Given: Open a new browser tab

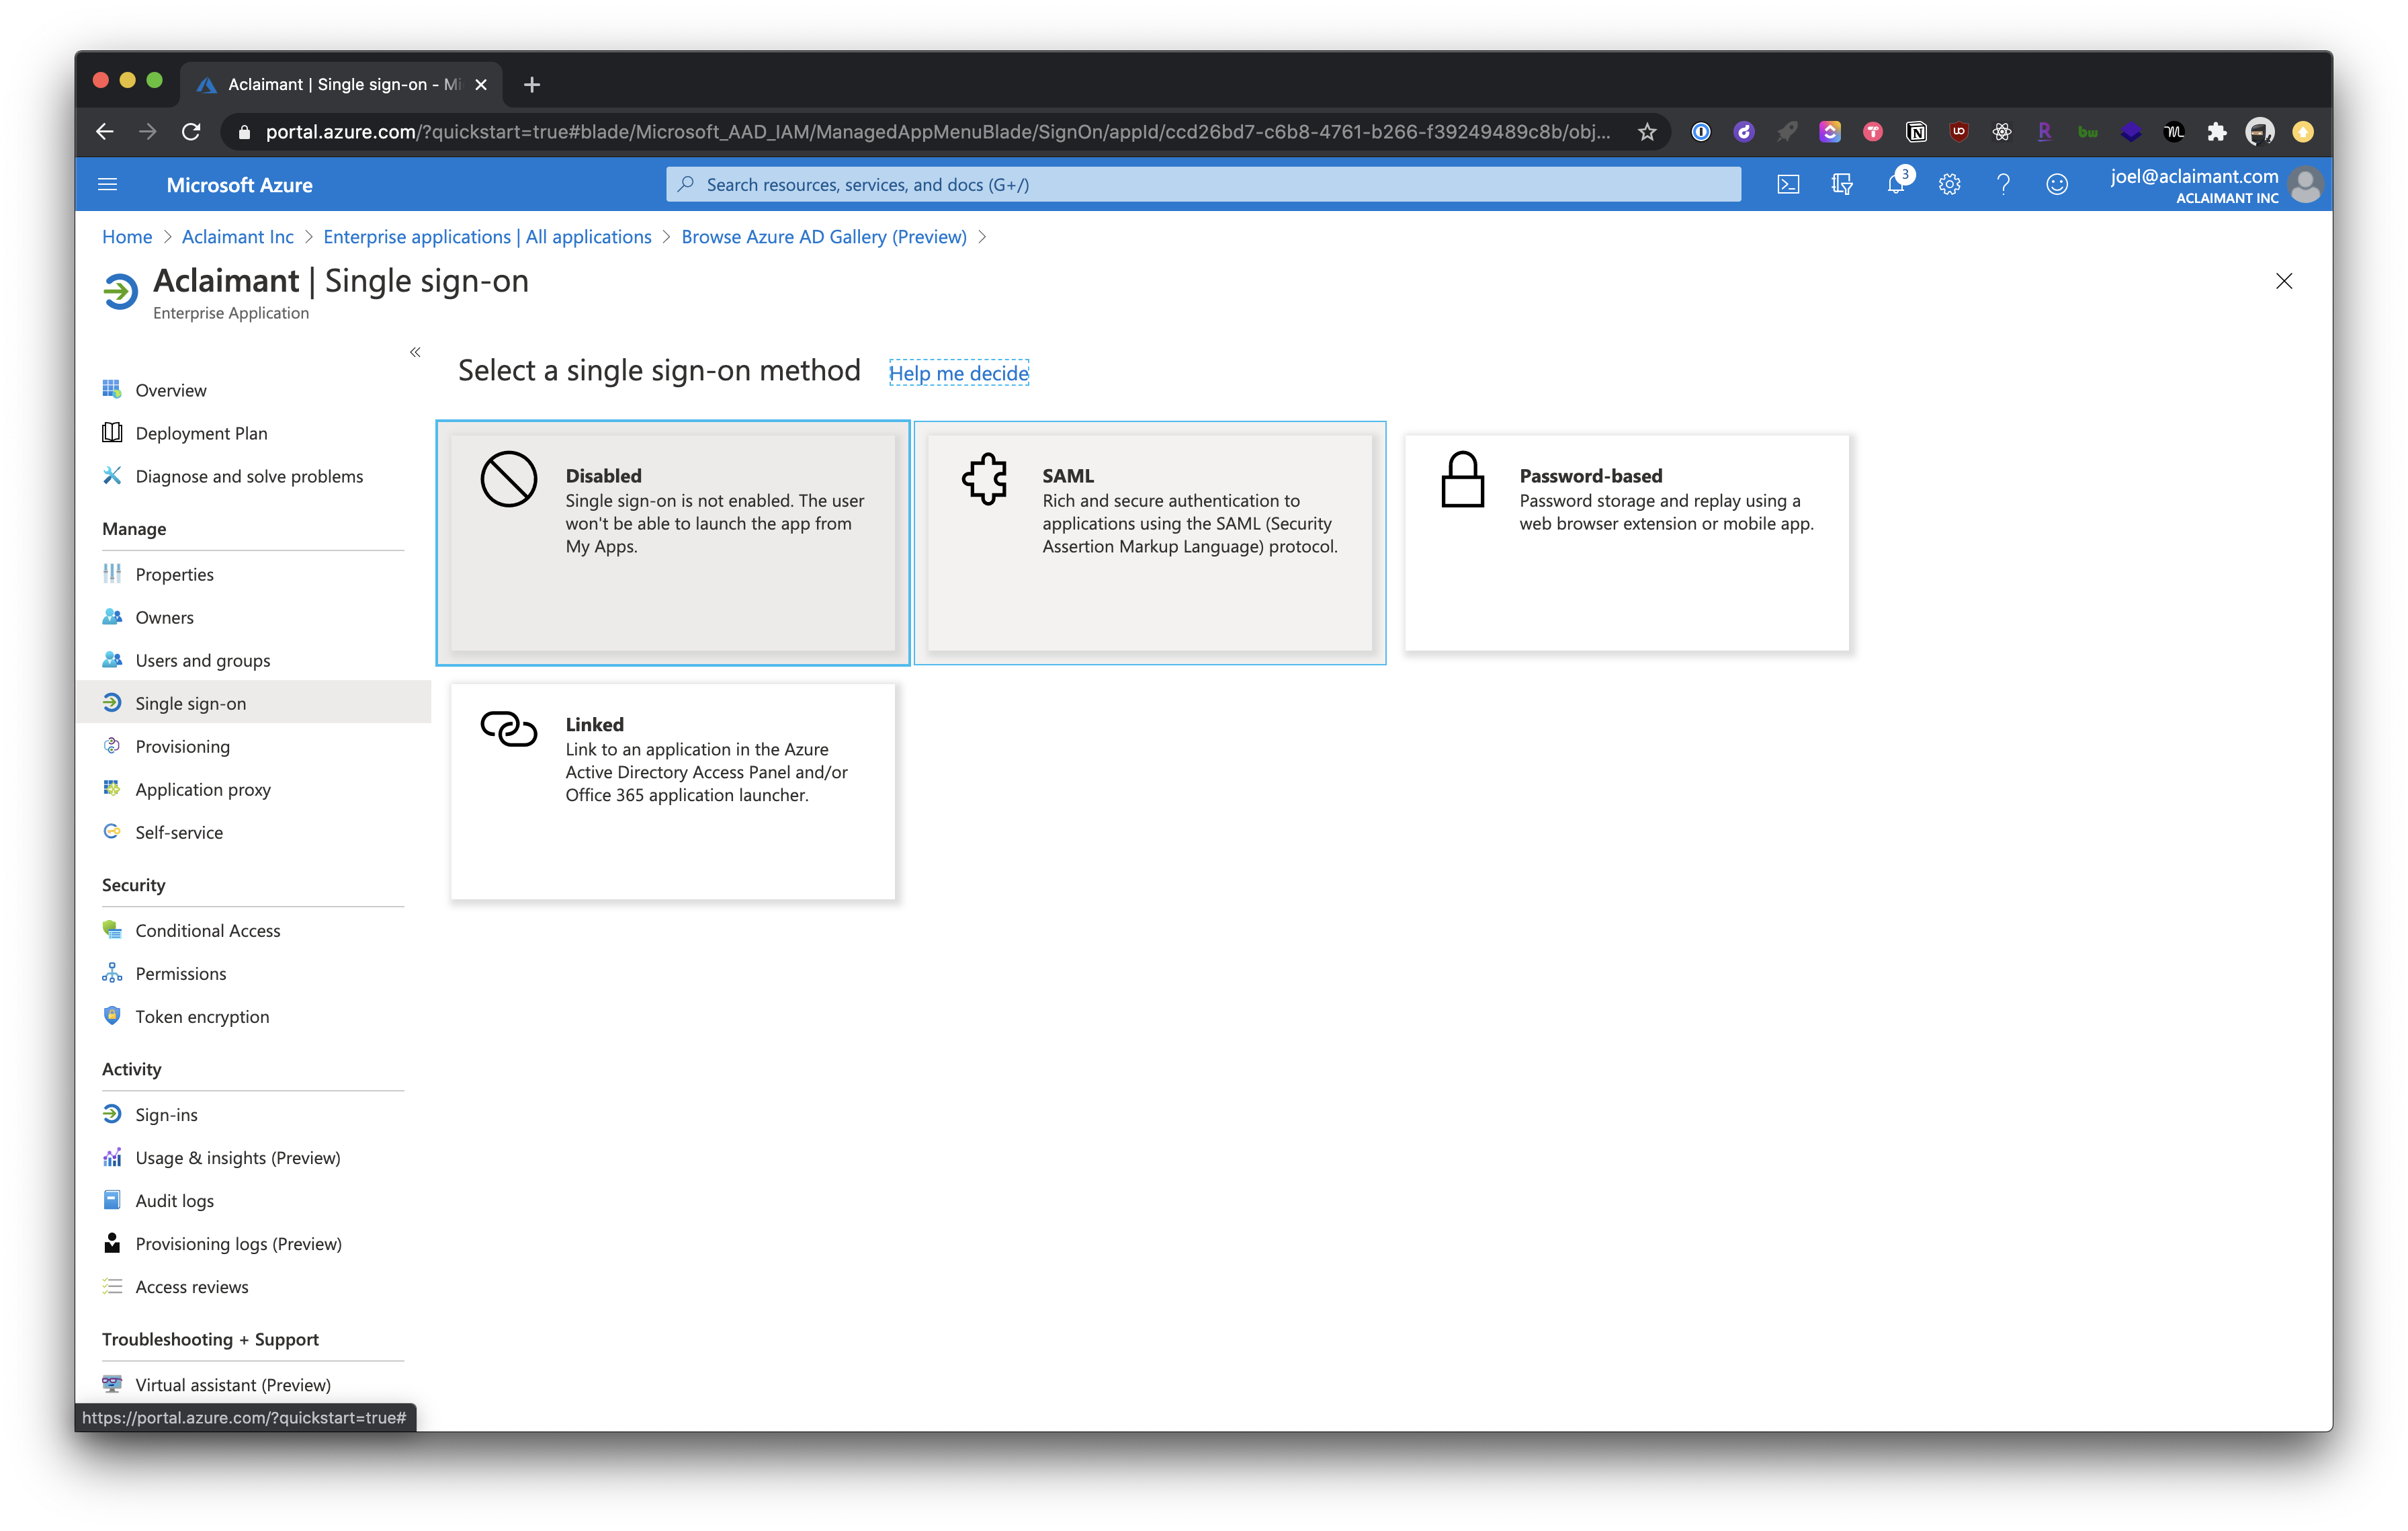Looking at the screenshot, I should [532, 85].
